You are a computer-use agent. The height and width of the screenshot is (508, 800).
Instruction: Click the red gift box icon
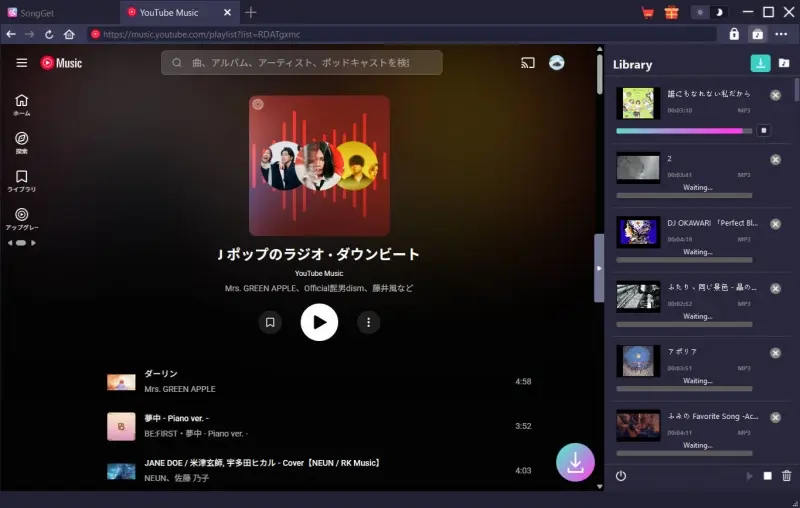coord(671,13)
